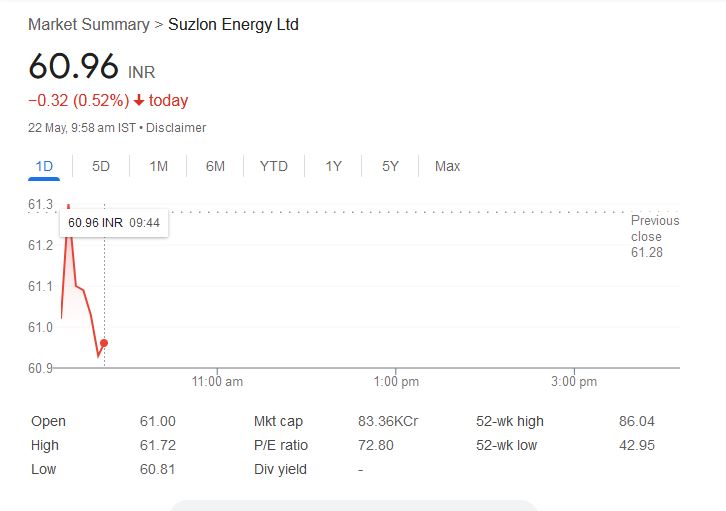Click the 61.1 y-axis label
726x511 pixels.
(x=41, y=287)
